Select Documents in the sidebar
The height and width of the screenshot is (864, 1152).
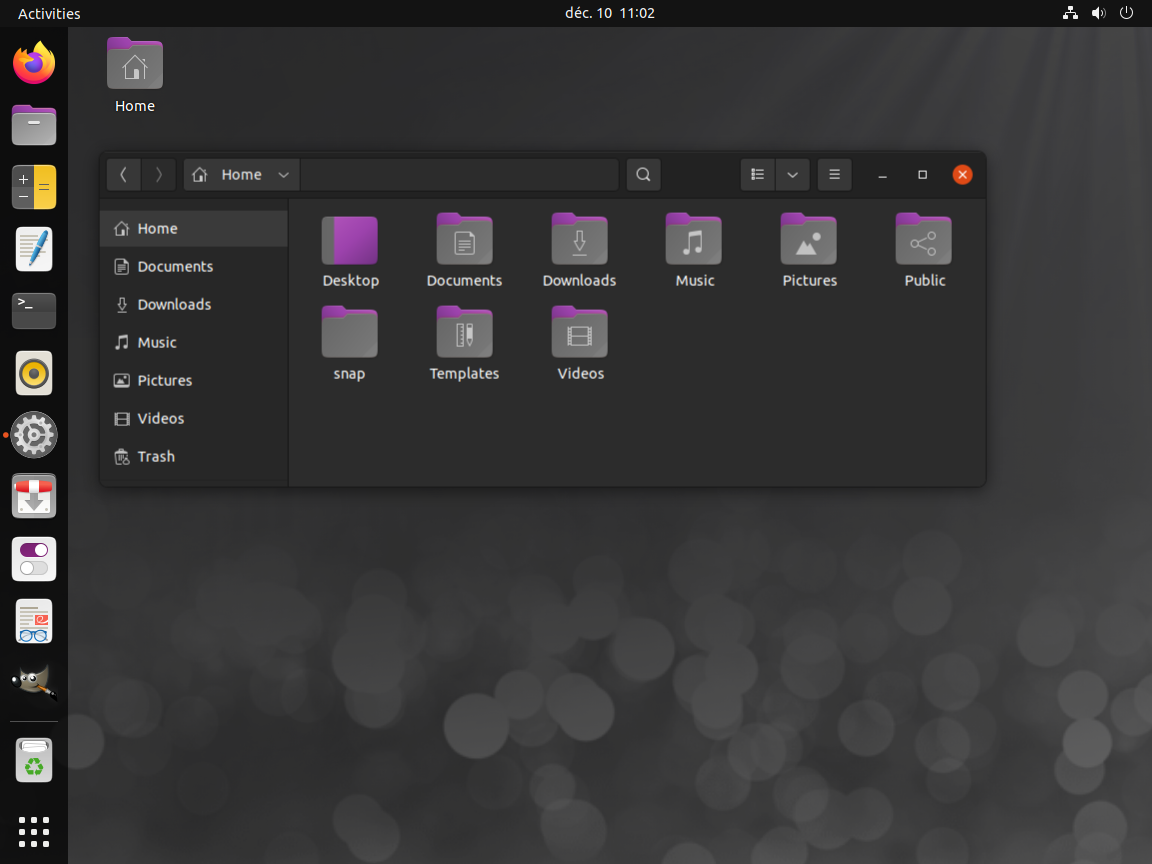[x=194, y=267]
